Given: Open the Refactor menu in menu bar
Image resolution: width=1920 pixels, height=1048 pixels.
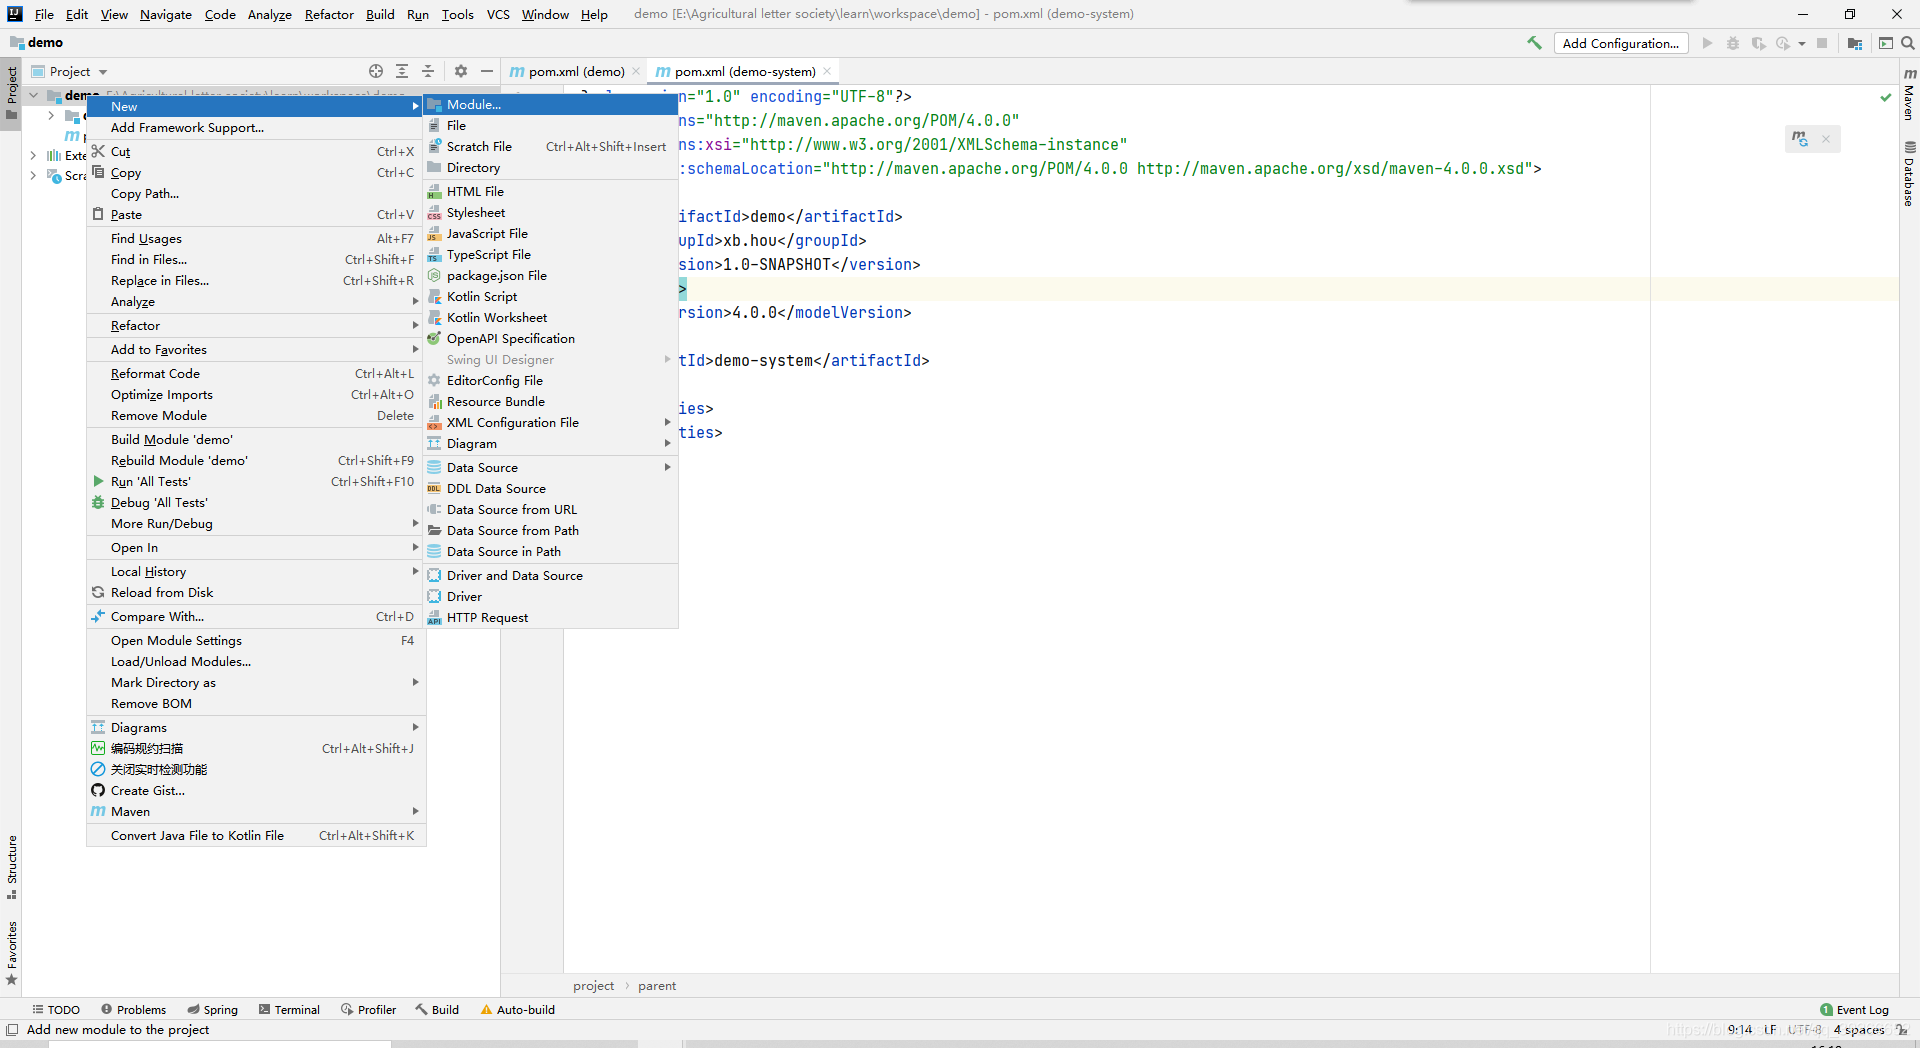Looking at the screenshot, I should pyautogui.click(x=329, y=14).
